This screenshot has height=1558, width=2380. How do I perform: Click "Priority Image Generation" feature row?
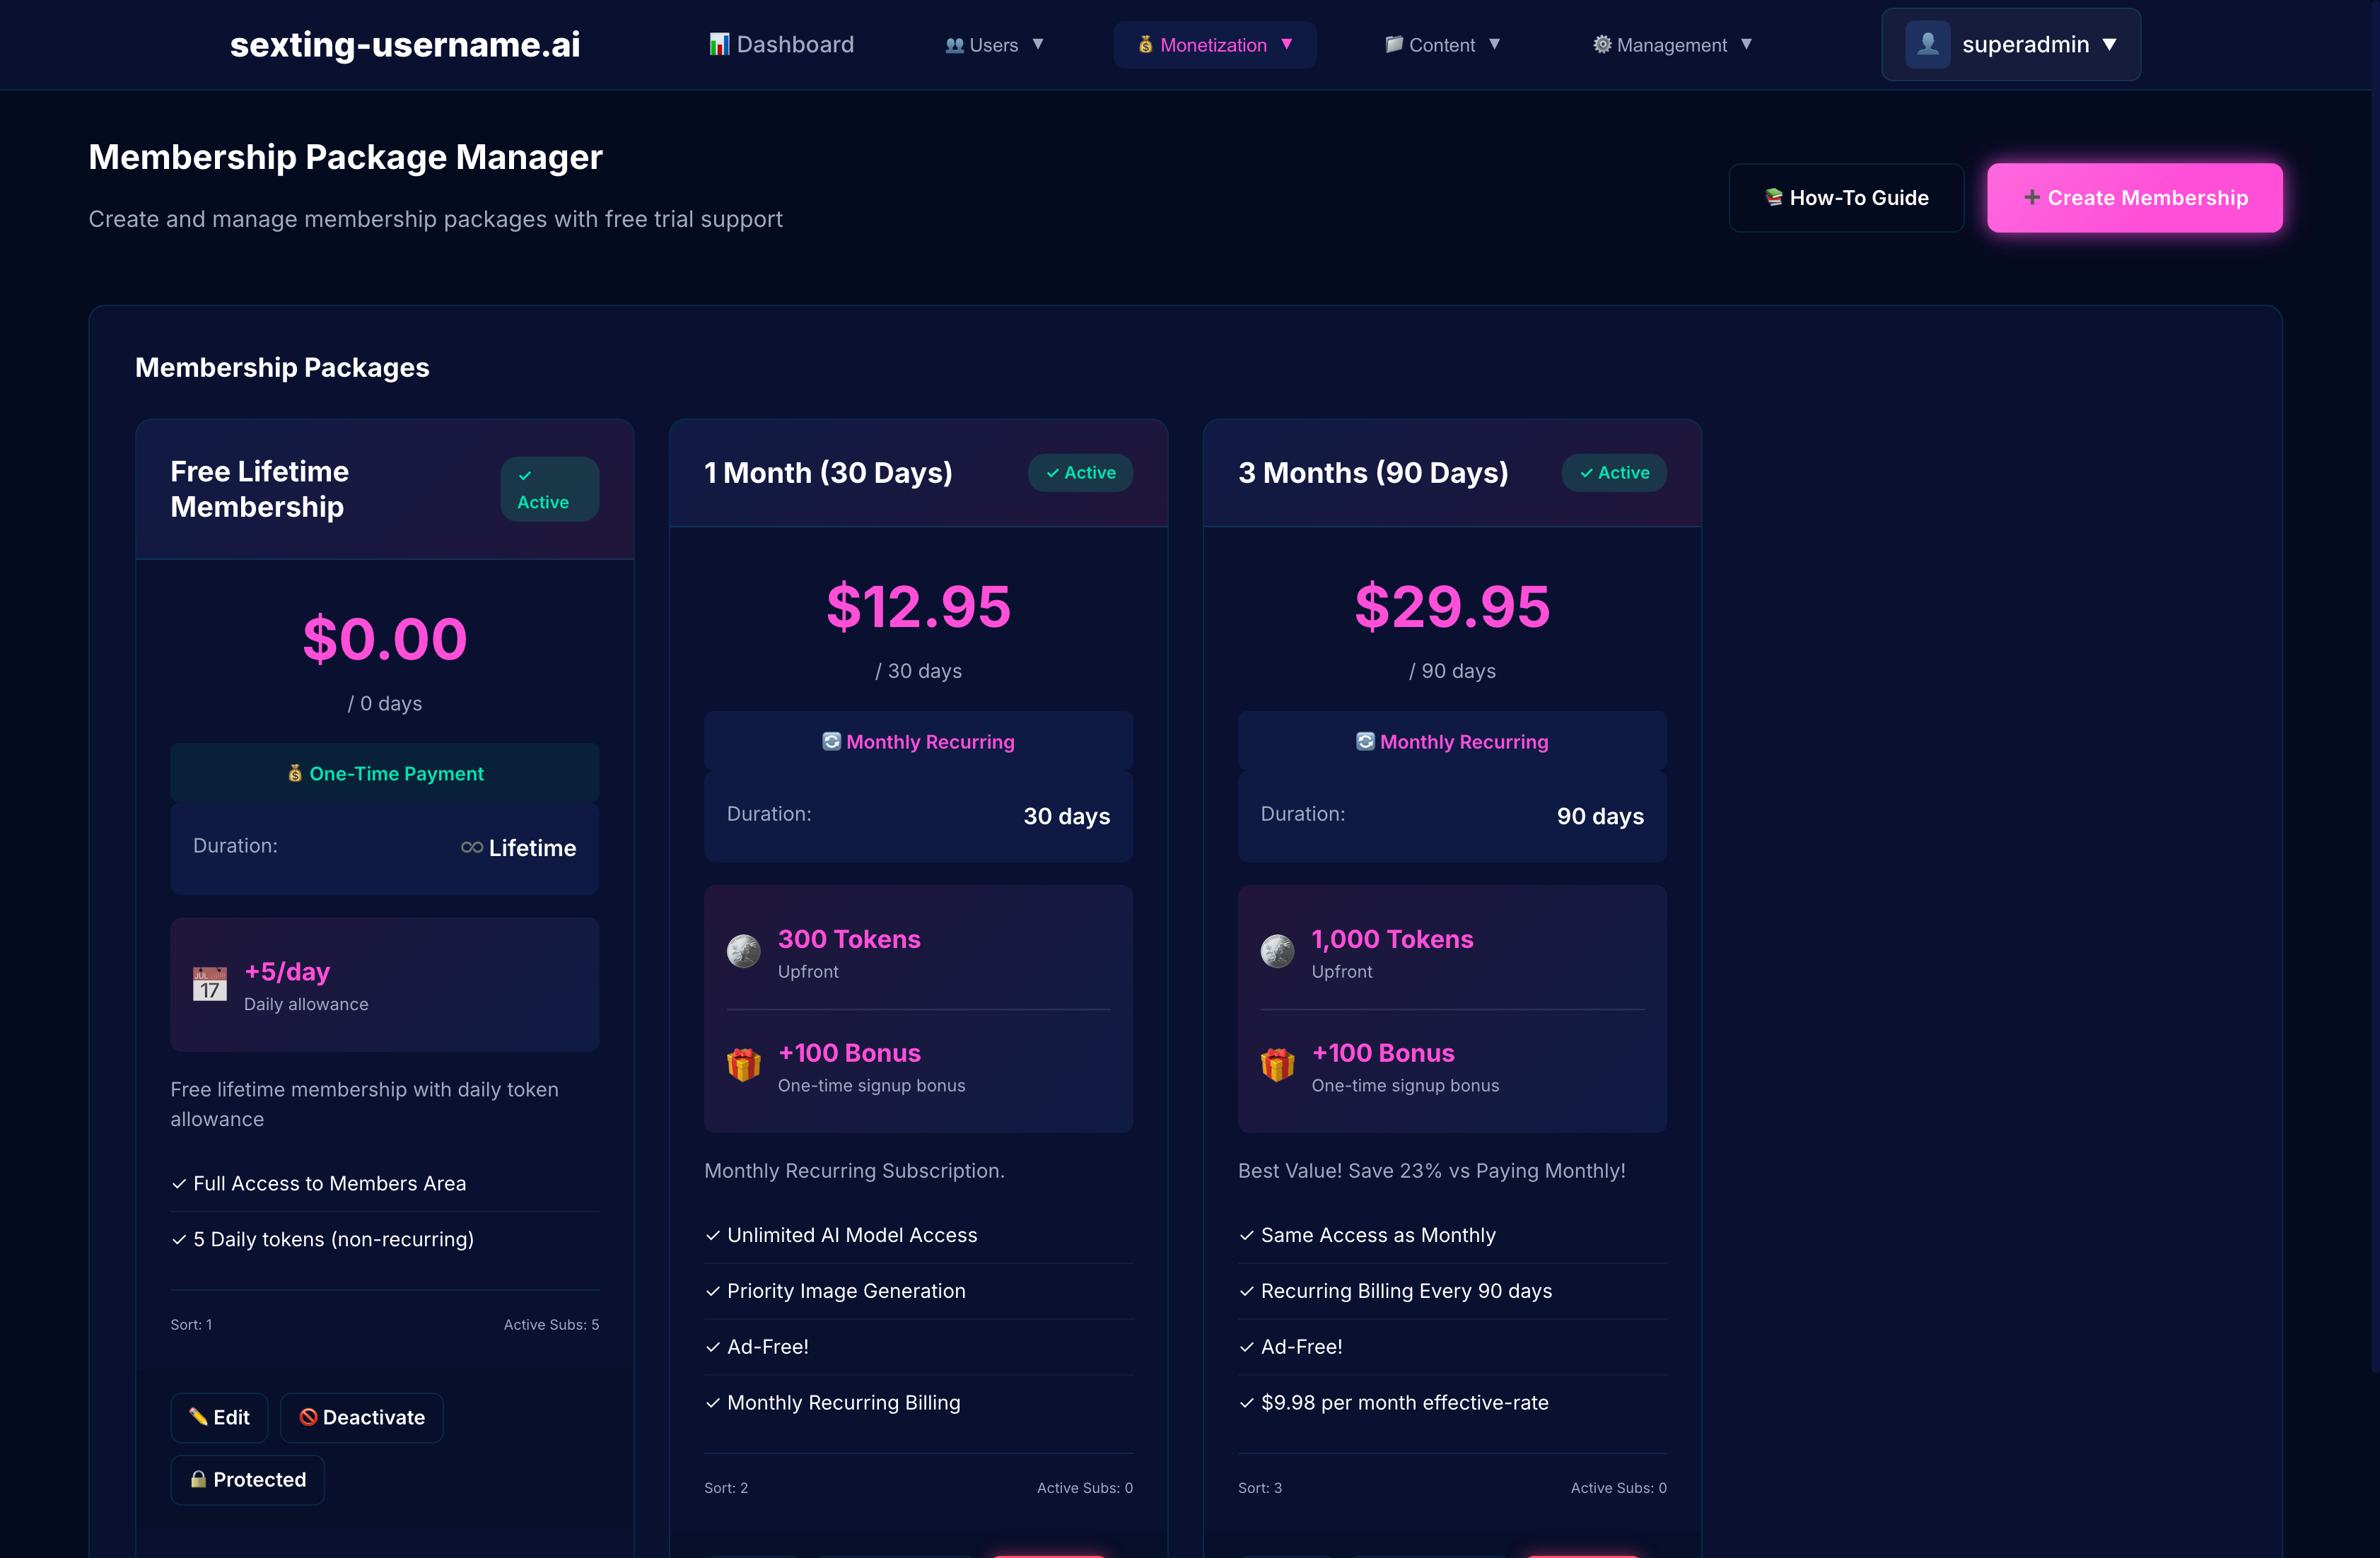(918, 1290)
